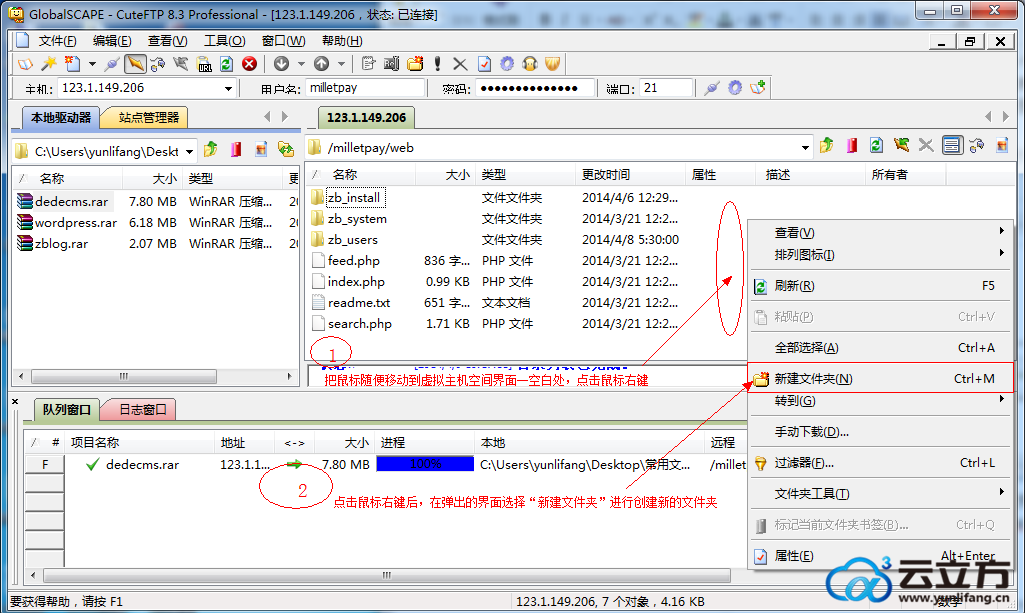
Task: Launch the connection wizard wand icon
Action: pos(48,64)
